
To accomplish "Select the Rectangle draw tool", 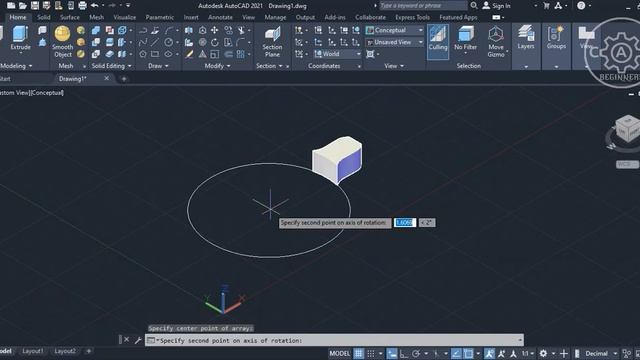I will point(155,54).
